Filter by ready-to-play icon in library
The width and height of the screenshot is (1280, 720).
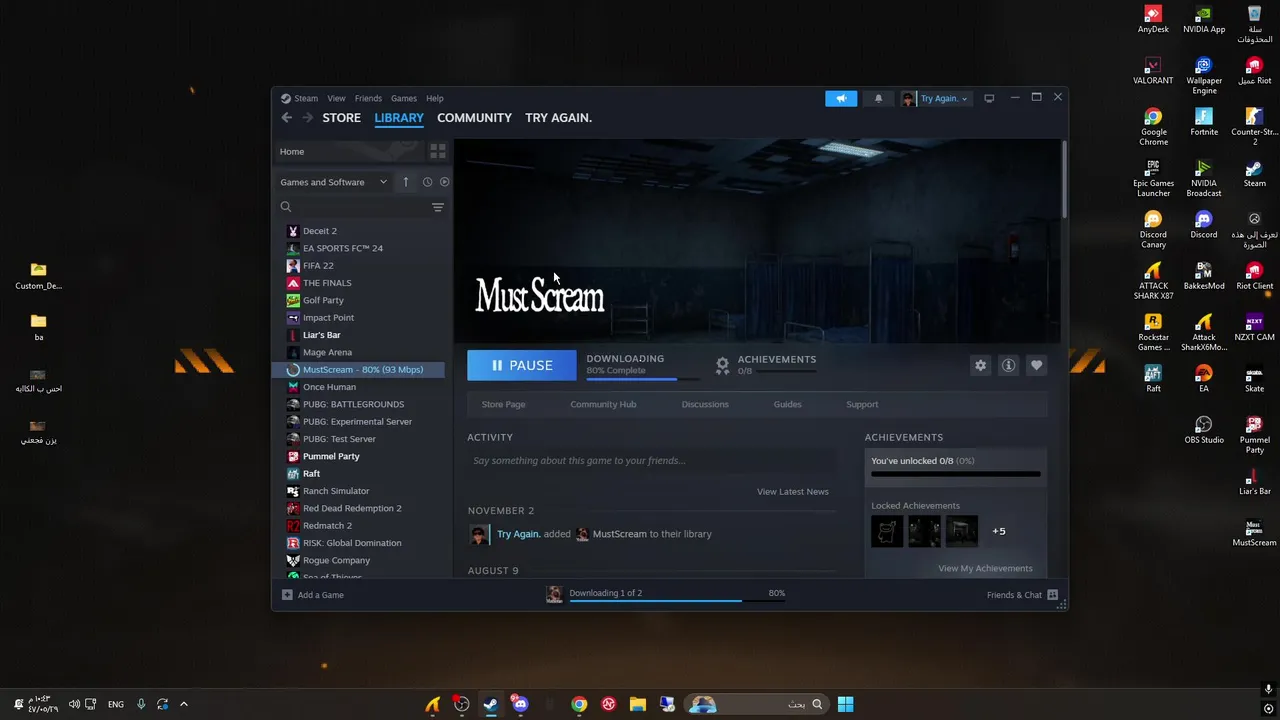[x=445, y=182]
